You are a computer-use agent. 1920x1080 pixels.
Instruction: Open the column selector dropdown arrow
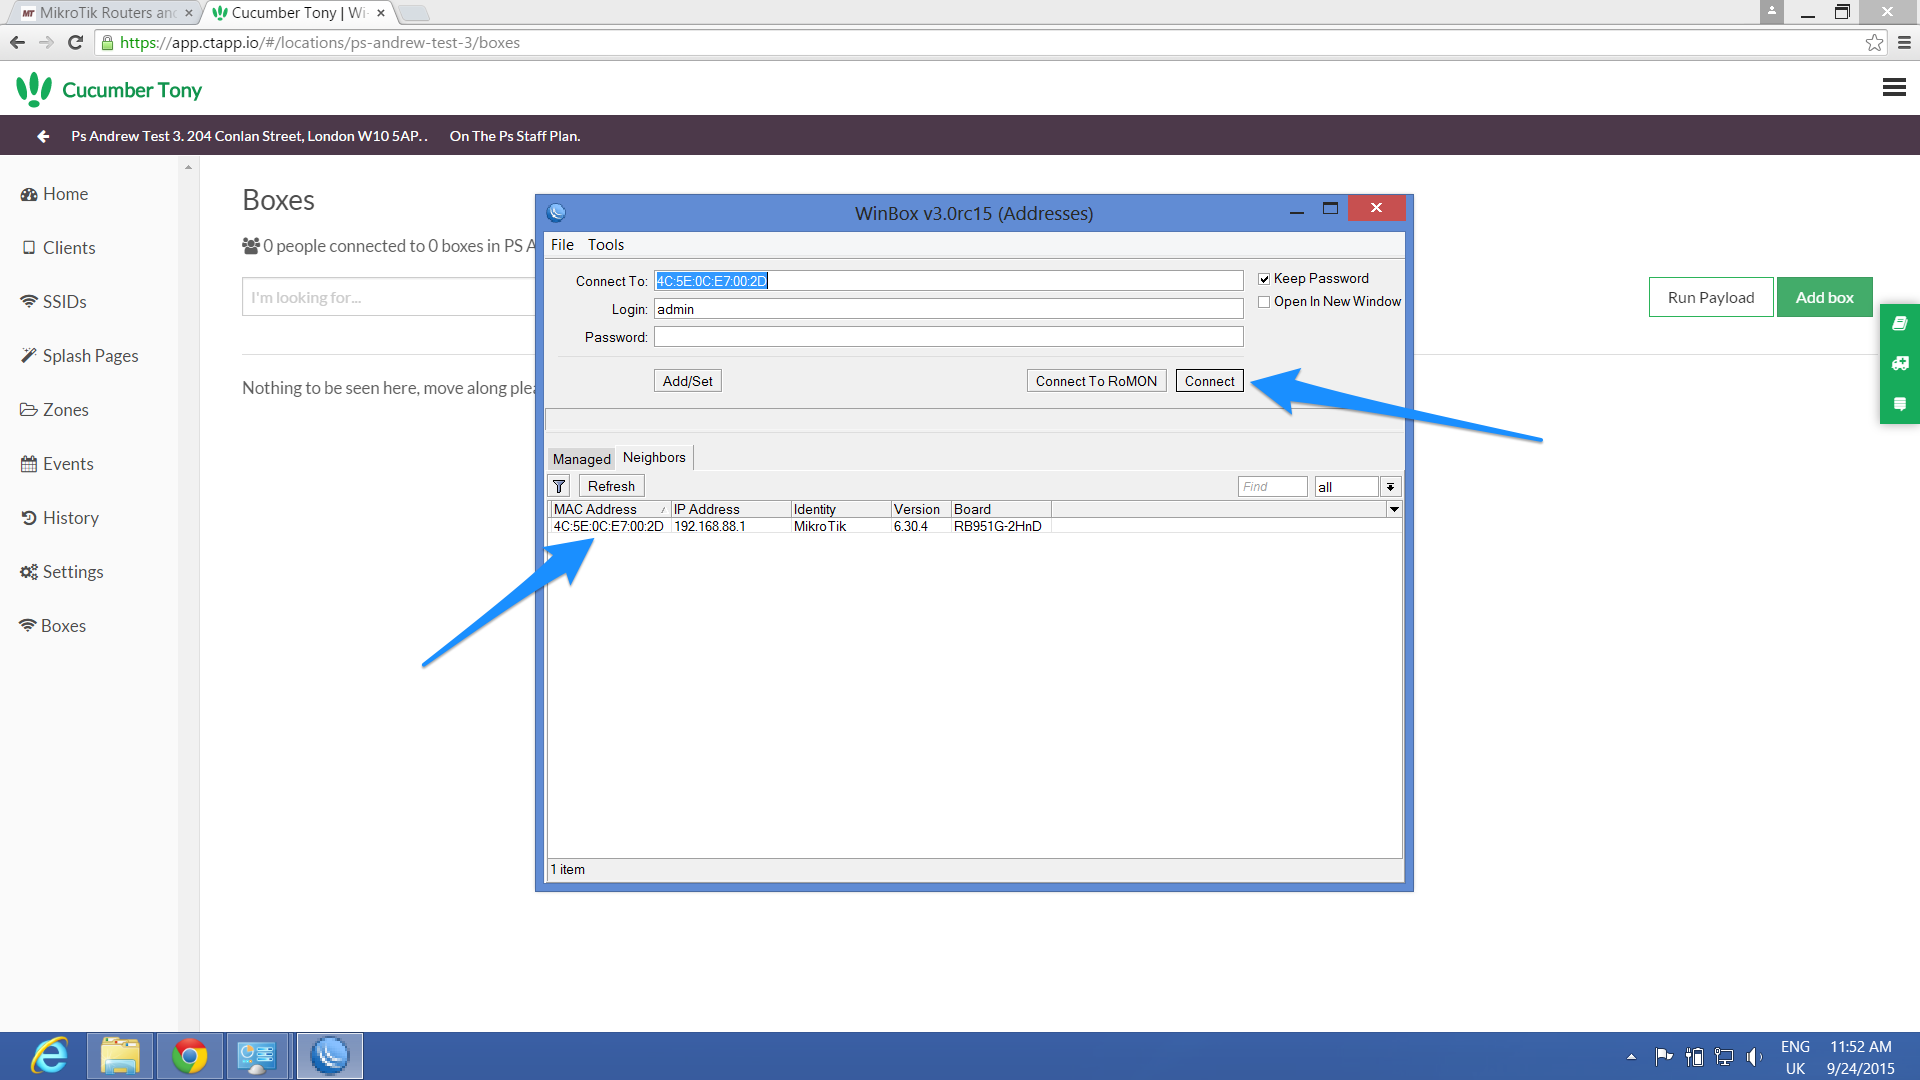click(1394, 509)
